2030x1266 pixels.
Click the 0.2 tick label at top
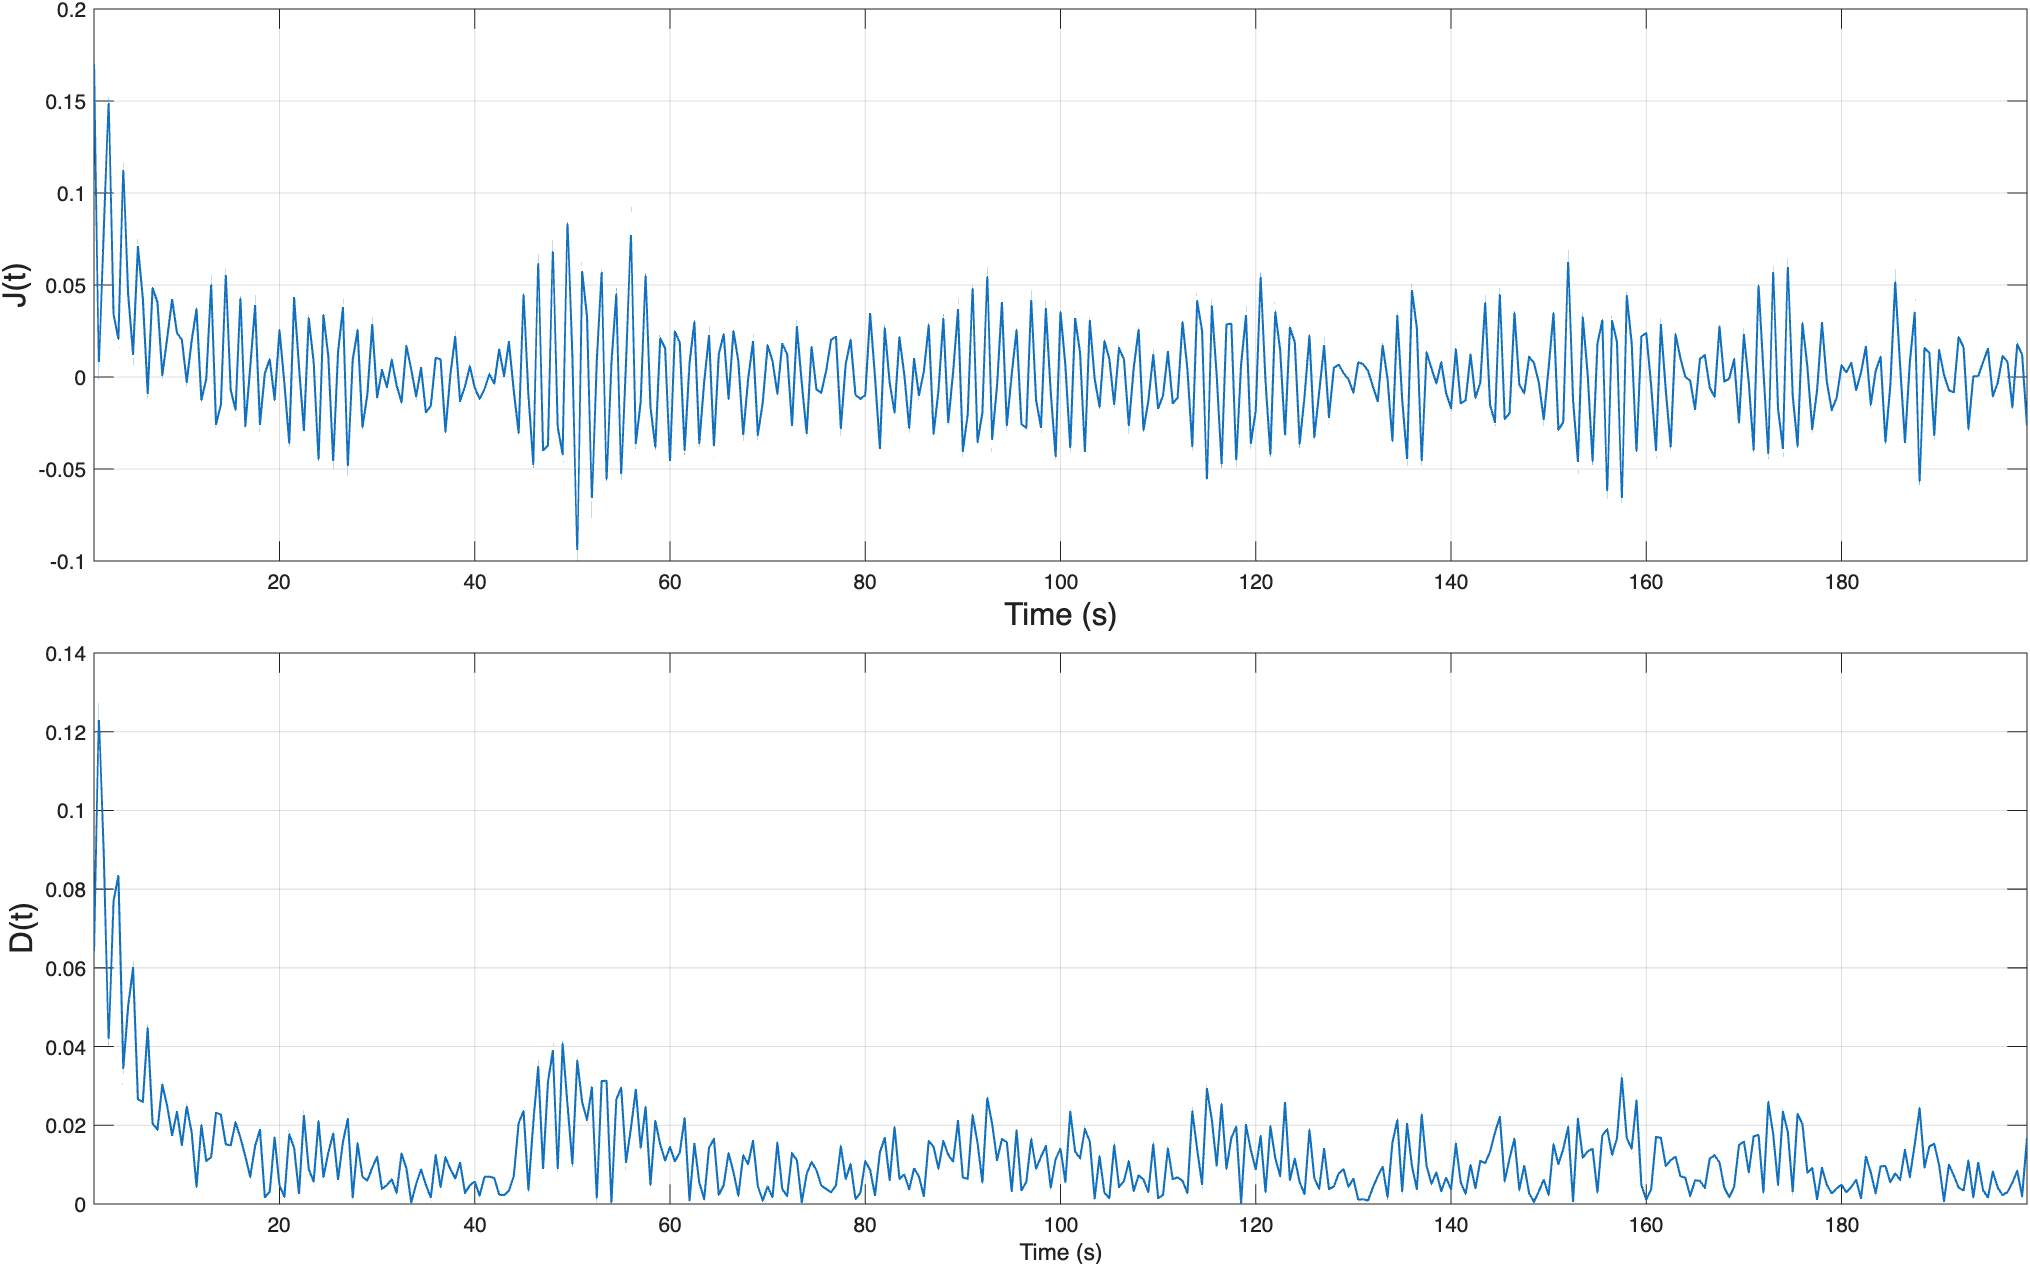pos(71,11)
